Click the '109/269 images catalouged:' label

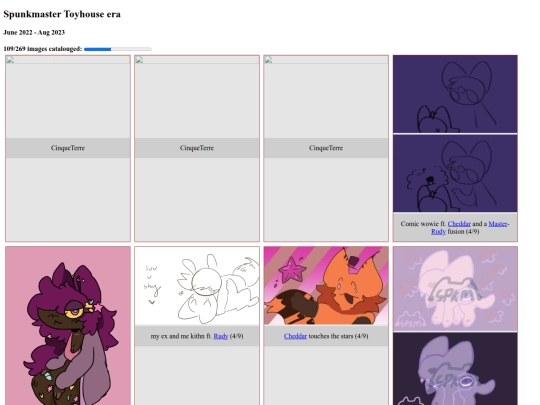(x=43, y=49)
